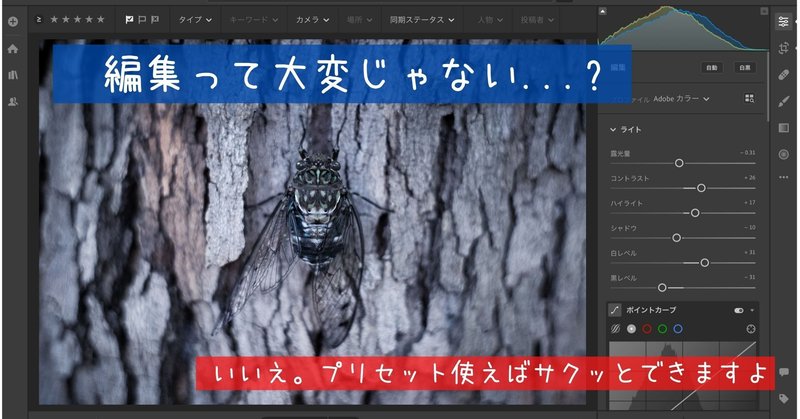Open the 人物 filter dropdown
The height and width of the screenshot is (419, 800).
[490, 20]
